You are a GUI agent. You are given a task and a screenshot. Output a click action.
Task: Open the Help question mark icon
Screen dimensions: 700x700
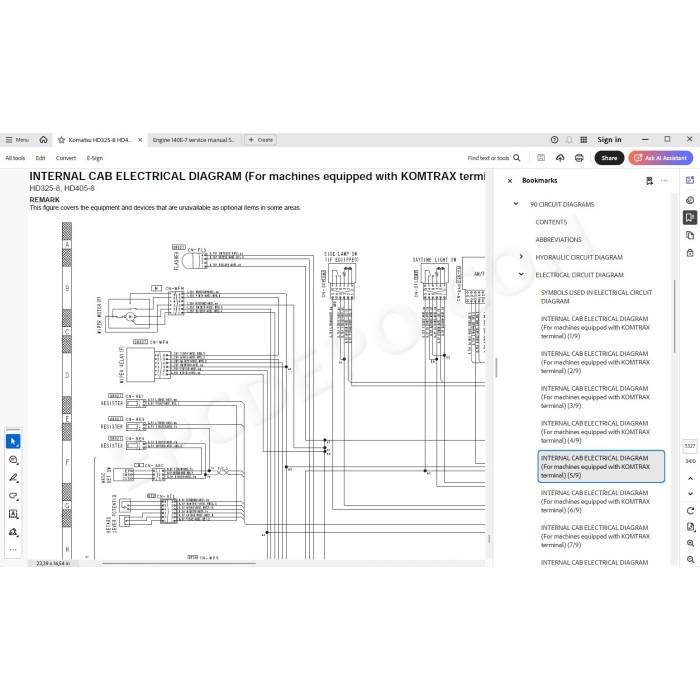coord(554,140)
